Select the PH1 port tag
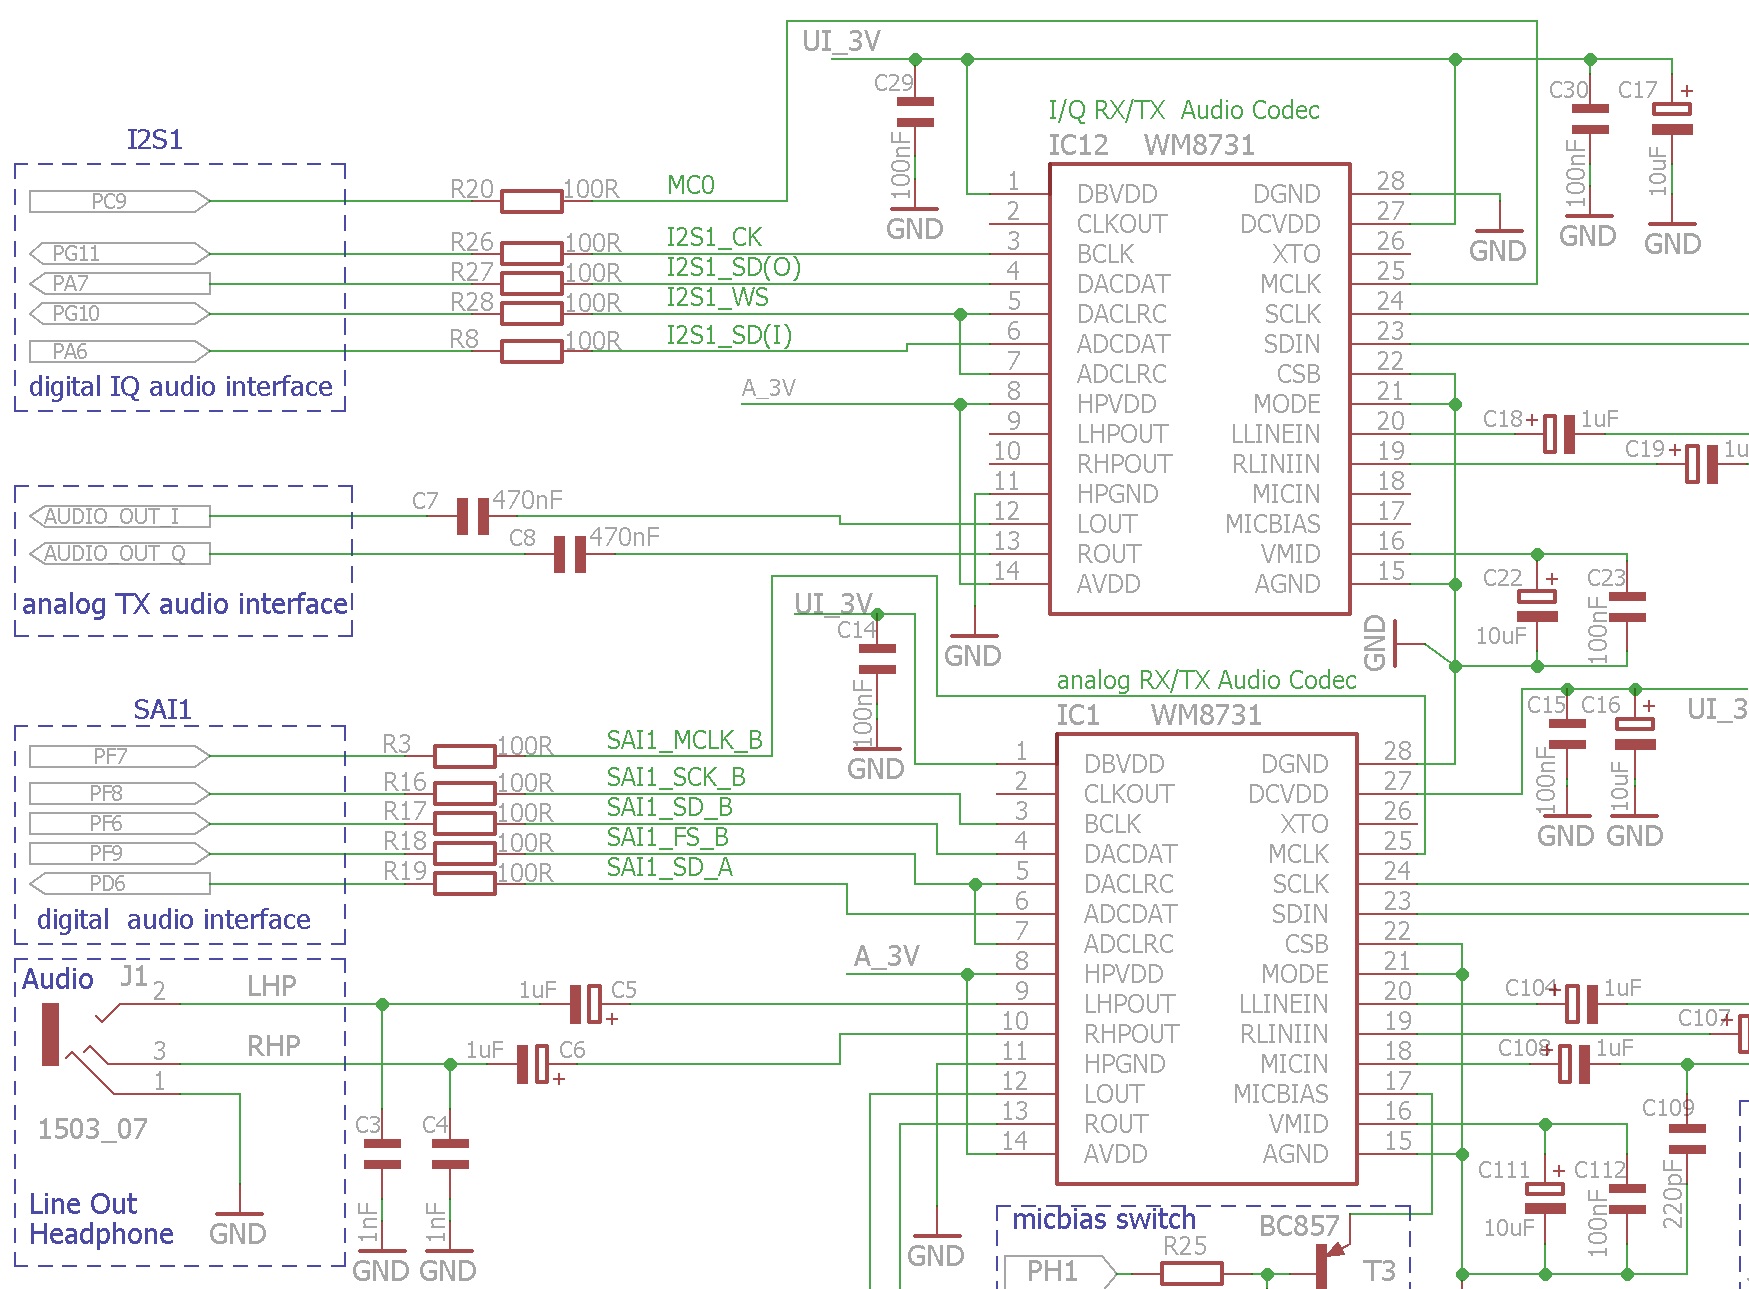Image resolution: width=1749 pixels, height=1289 pixels. point(1059,1271)
